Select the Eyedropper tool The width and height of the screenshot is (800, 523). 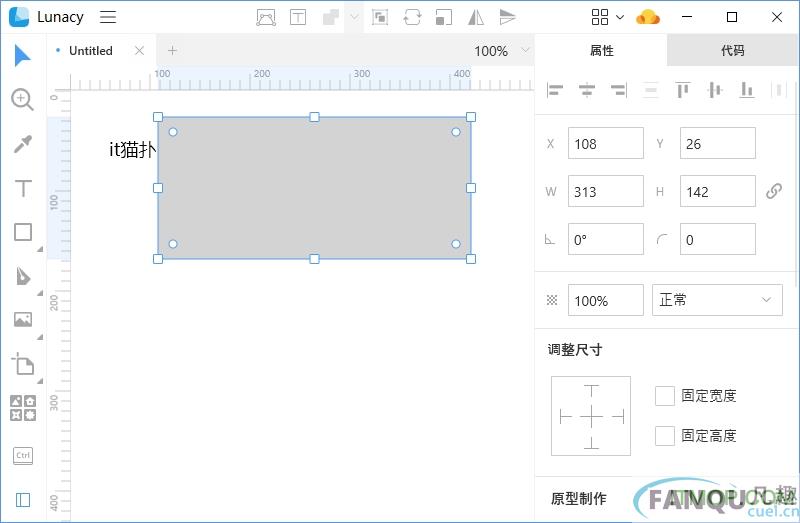[x=22, y=144]
